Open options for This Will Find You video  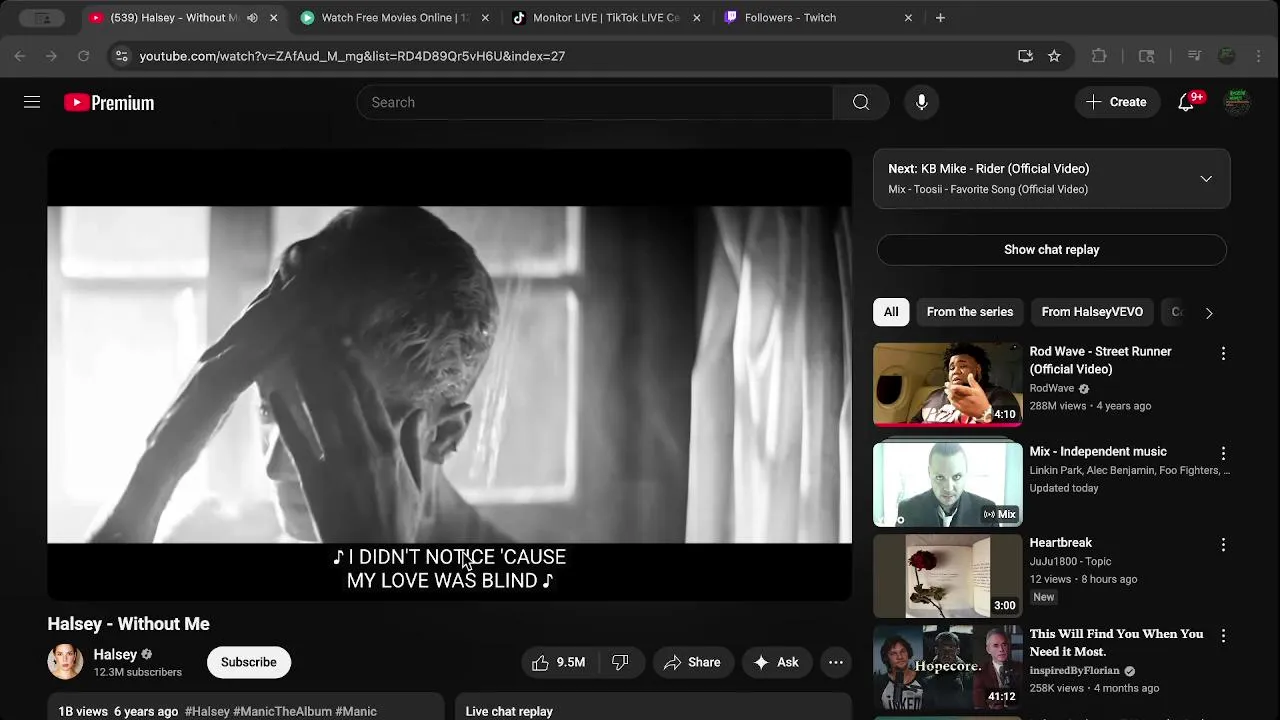[1222, 636]
